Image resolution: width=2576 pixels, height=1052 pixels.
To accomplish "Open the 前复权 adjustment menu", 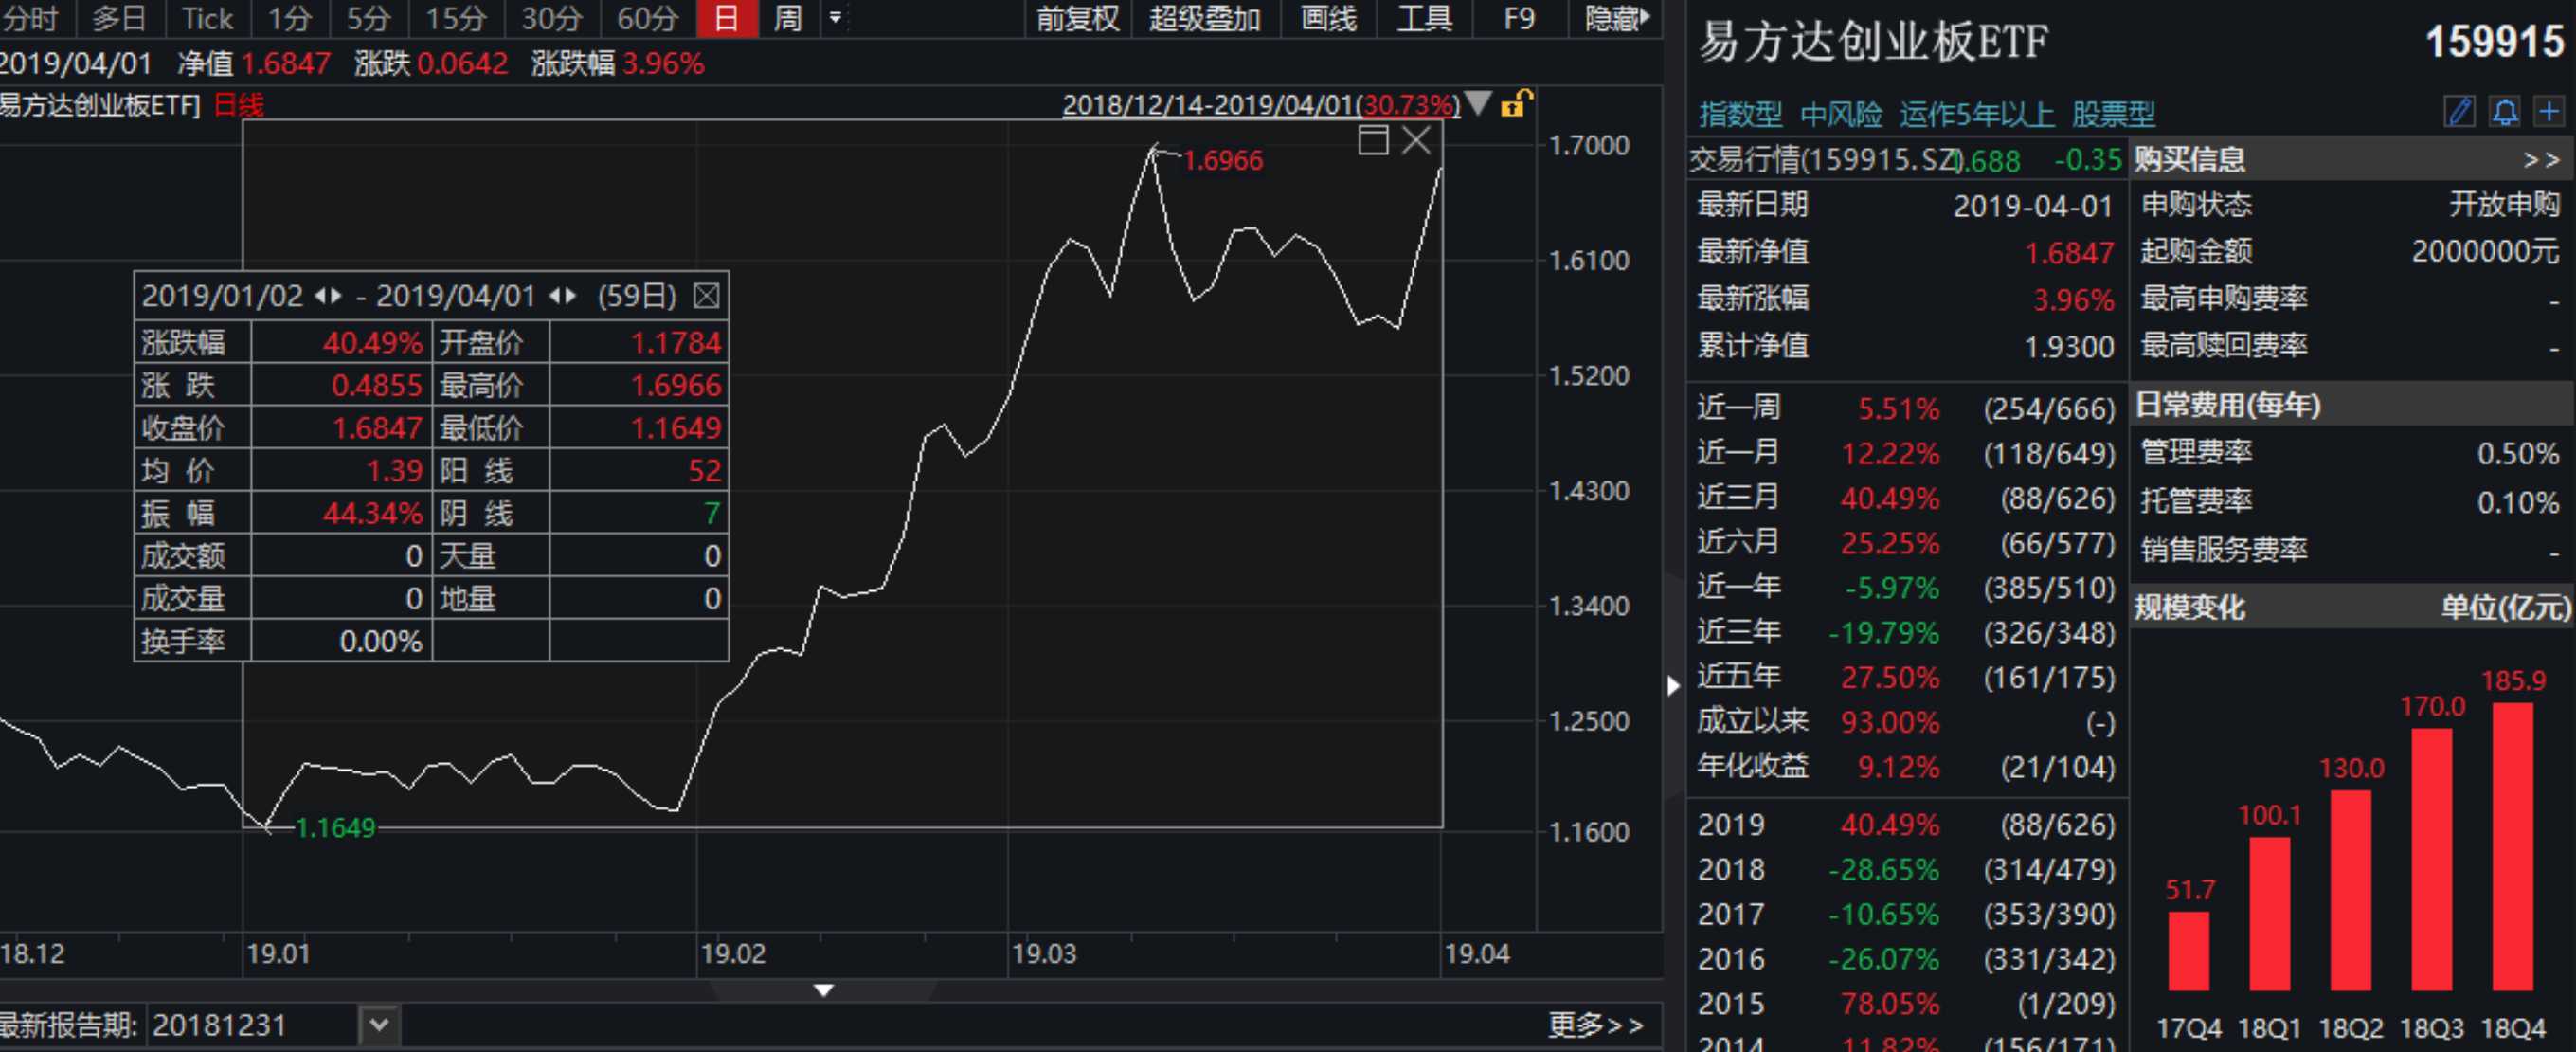I will (1078, 18).
